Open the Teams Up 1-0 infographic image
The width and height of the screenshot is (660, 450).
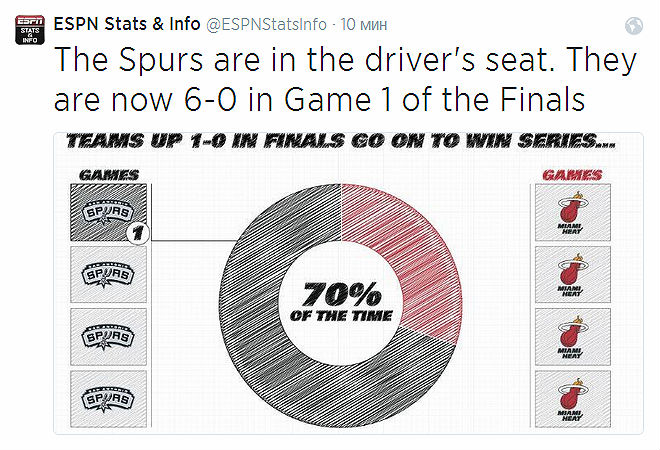(349, 283)
